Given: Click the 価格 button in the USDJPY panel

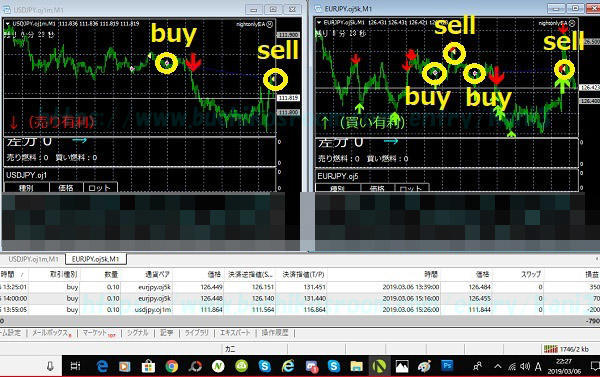Looking at the screenshot, I should (x=66, y=188).
